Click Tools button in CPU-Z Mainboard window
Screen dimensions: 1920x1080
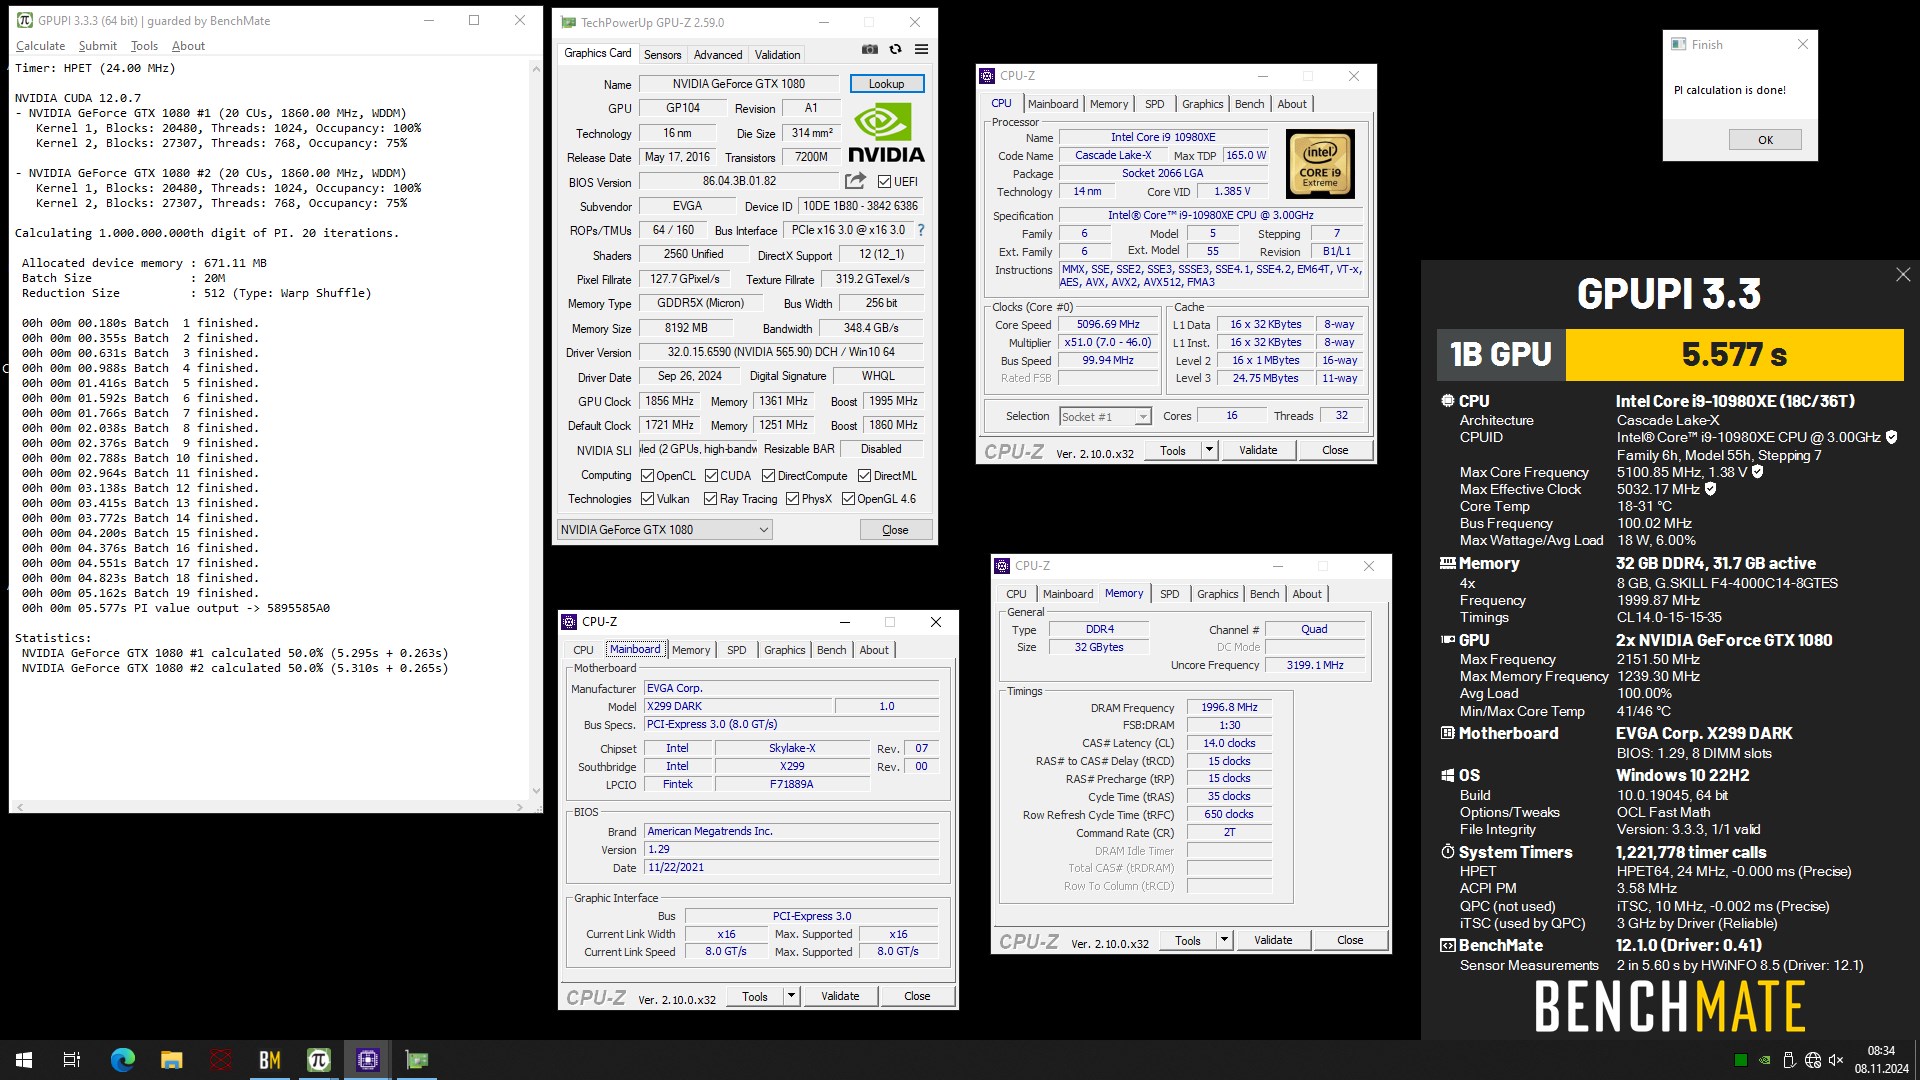point(755,996)
